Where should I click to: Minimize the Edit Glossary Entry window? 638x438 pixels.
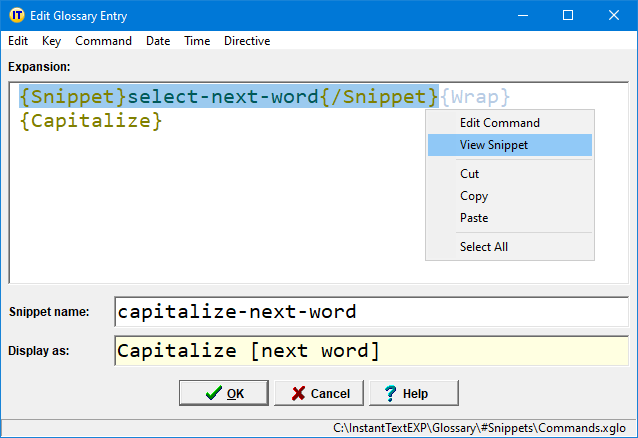point(523,15)
